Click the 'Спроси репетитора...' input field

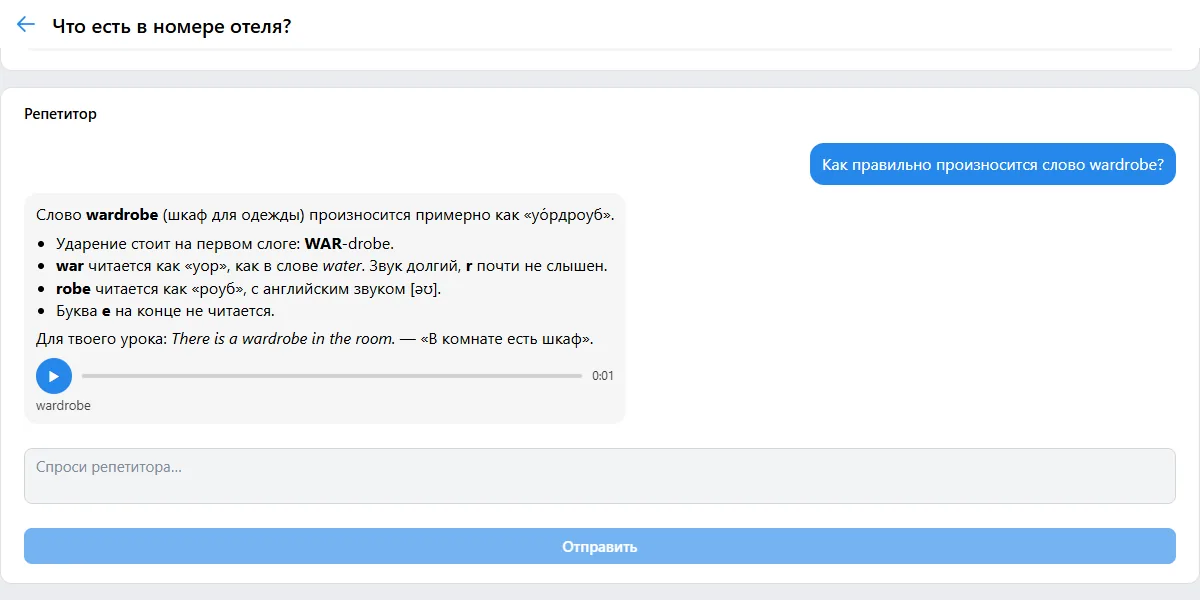click(x=600, y=476)
